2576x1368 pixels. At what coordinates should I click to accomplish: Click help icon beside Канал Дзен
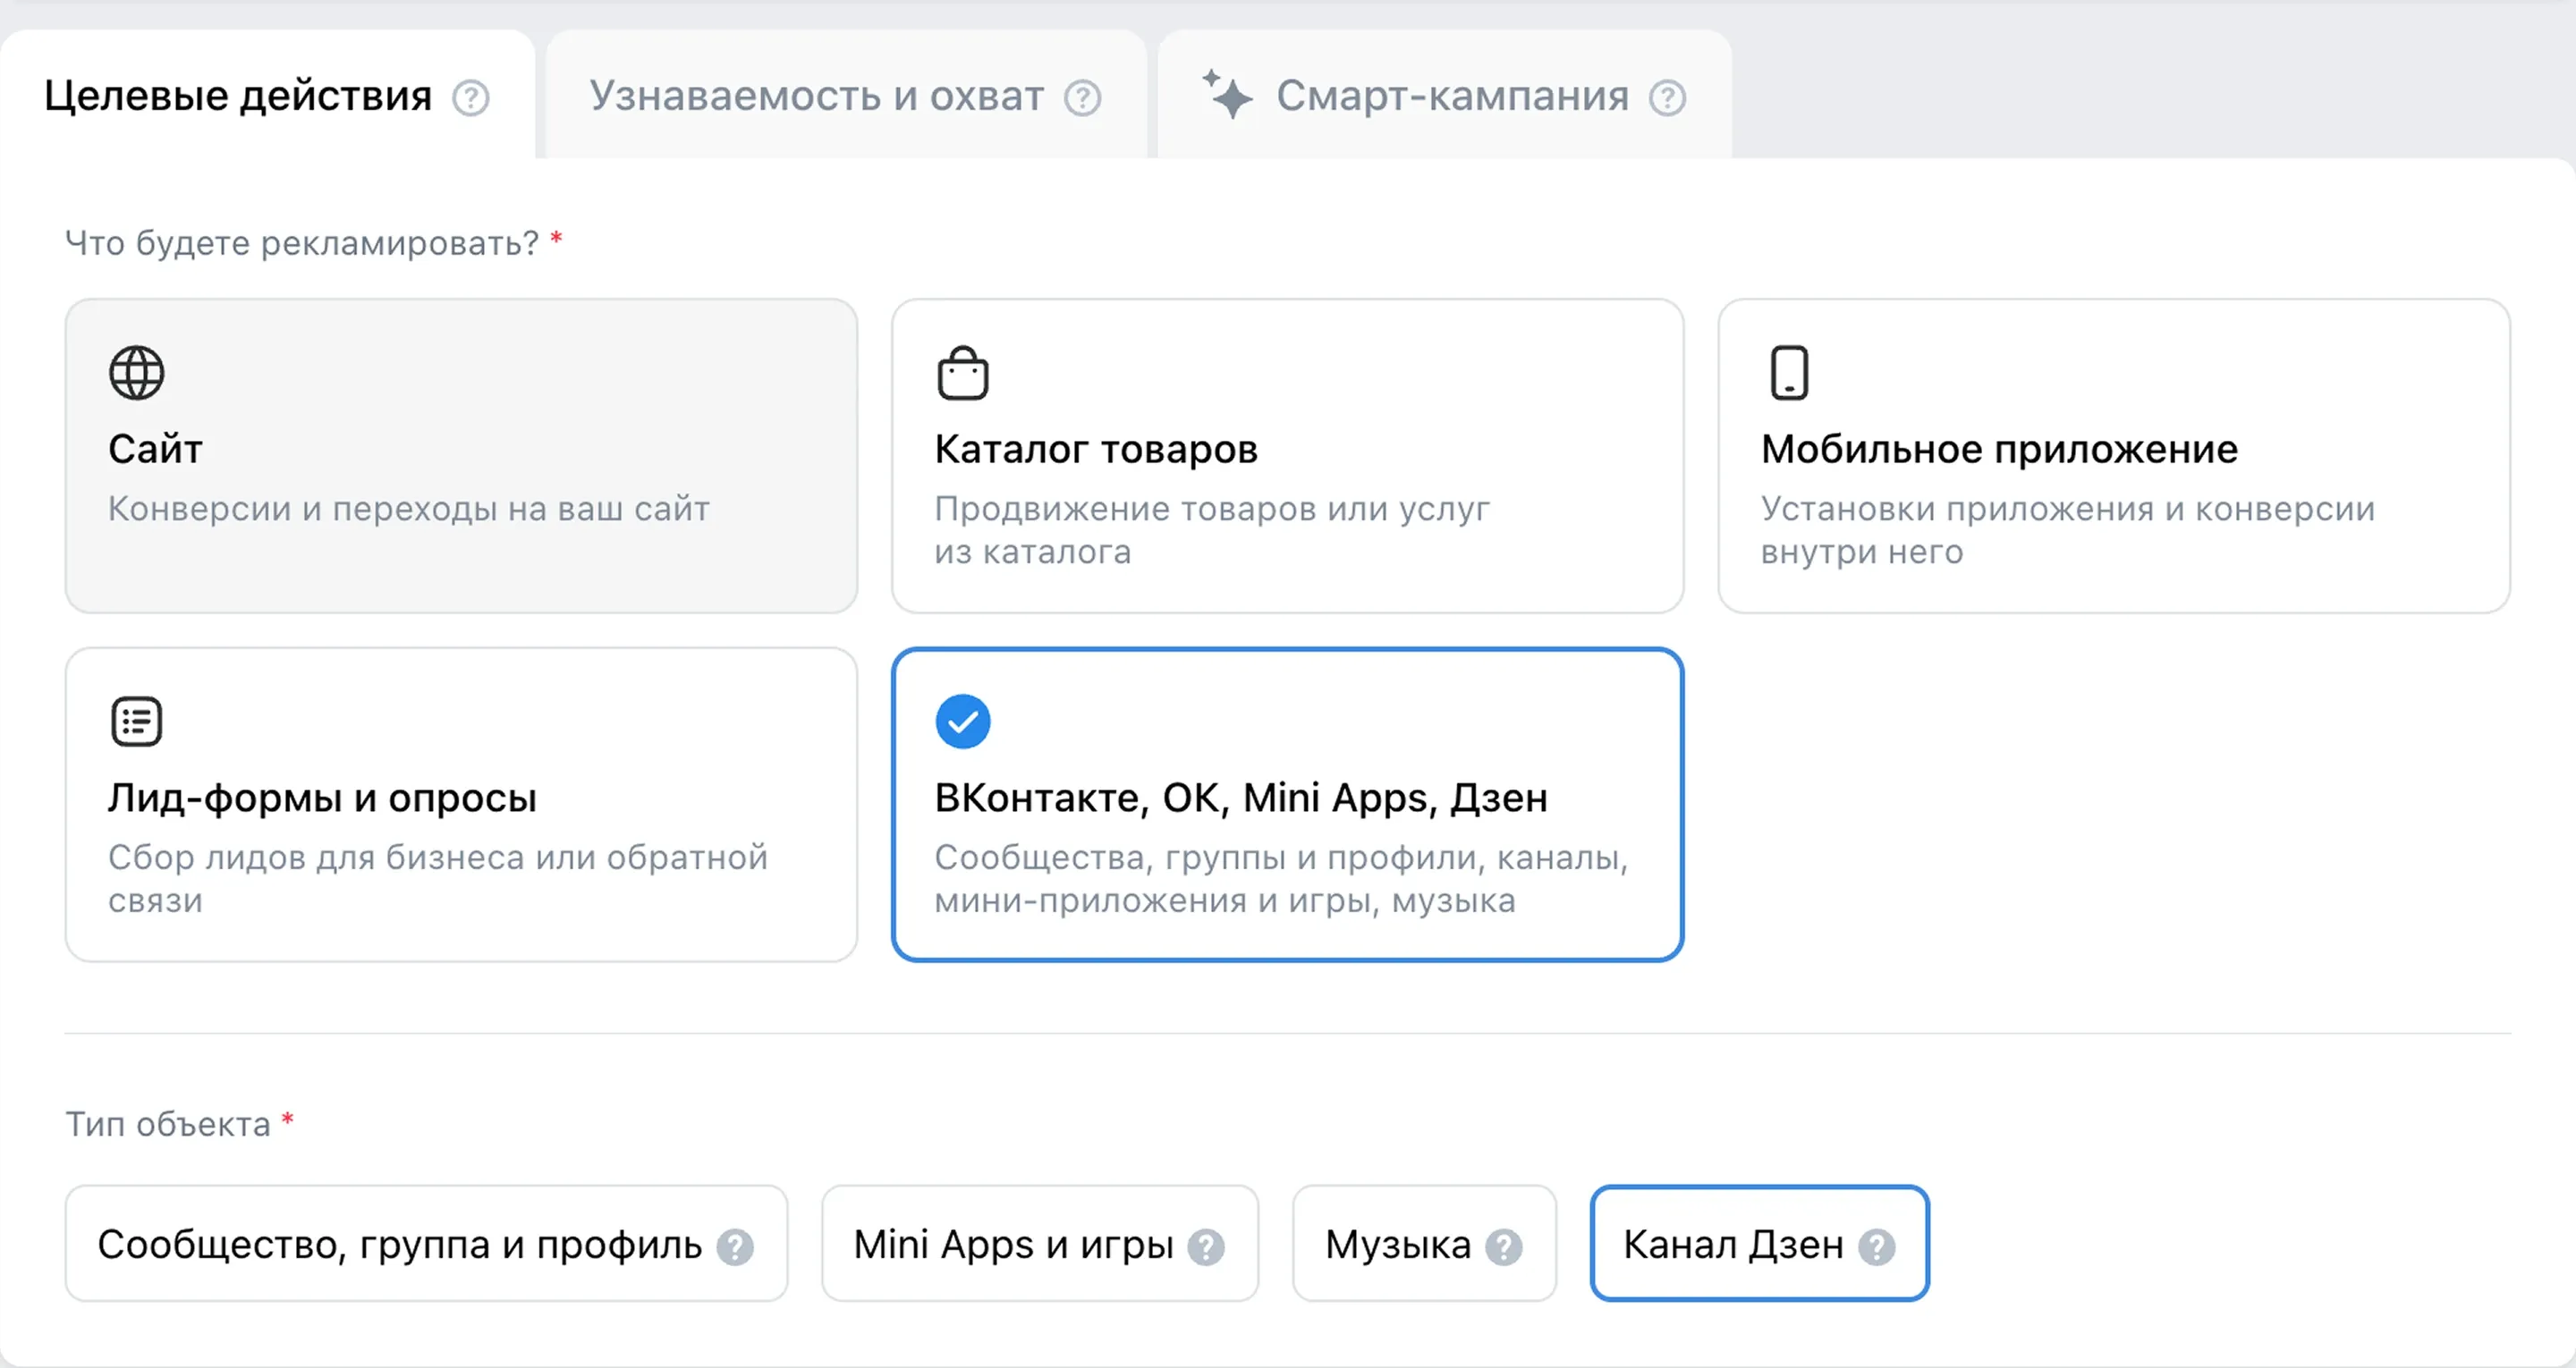(1876, 1246)
